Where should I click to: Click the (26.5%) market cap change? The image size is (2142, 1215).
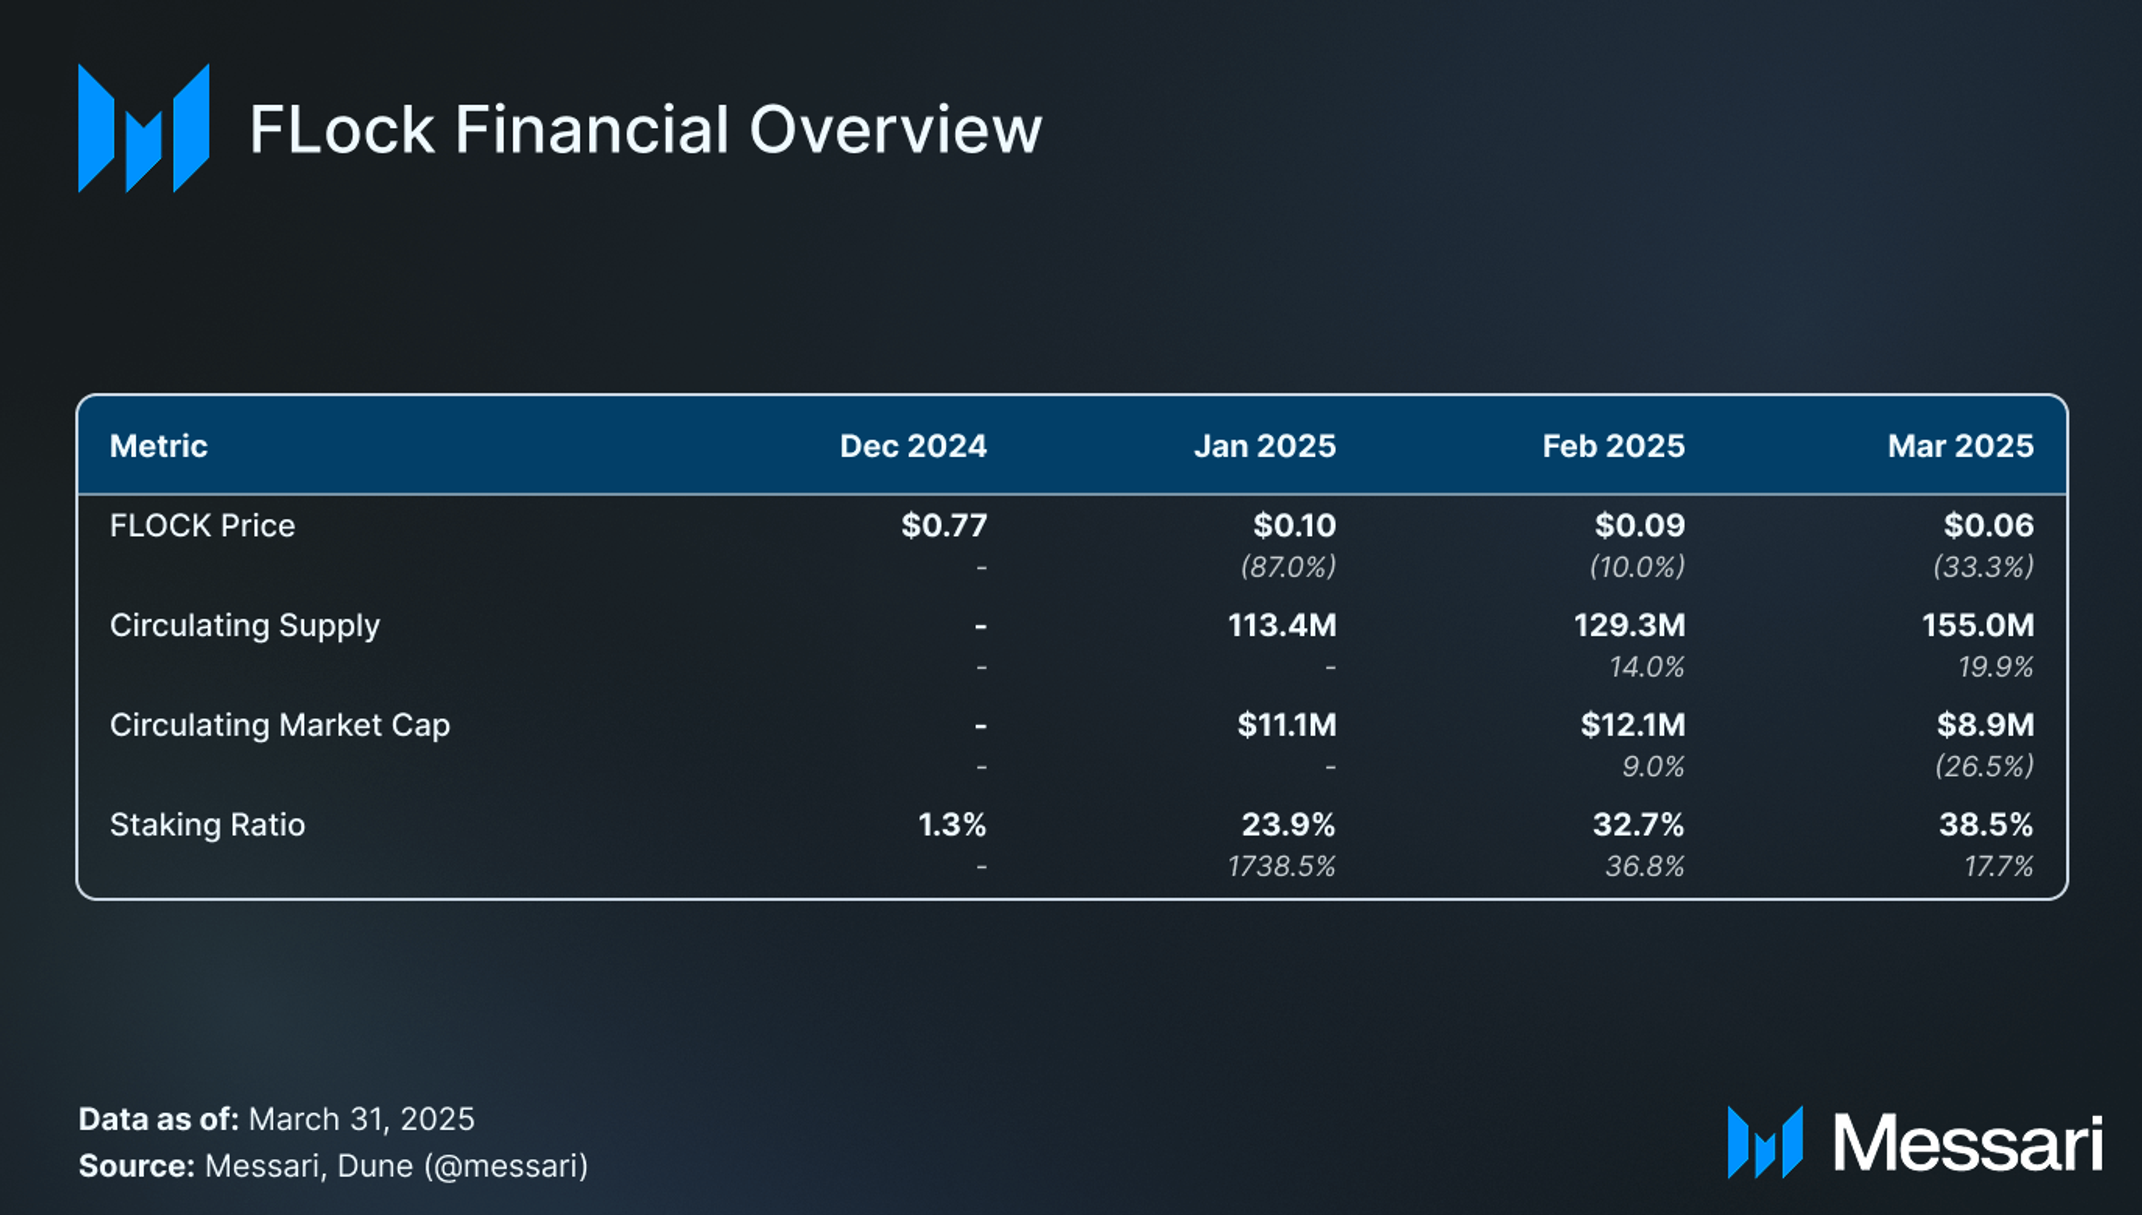[1985, 767]
